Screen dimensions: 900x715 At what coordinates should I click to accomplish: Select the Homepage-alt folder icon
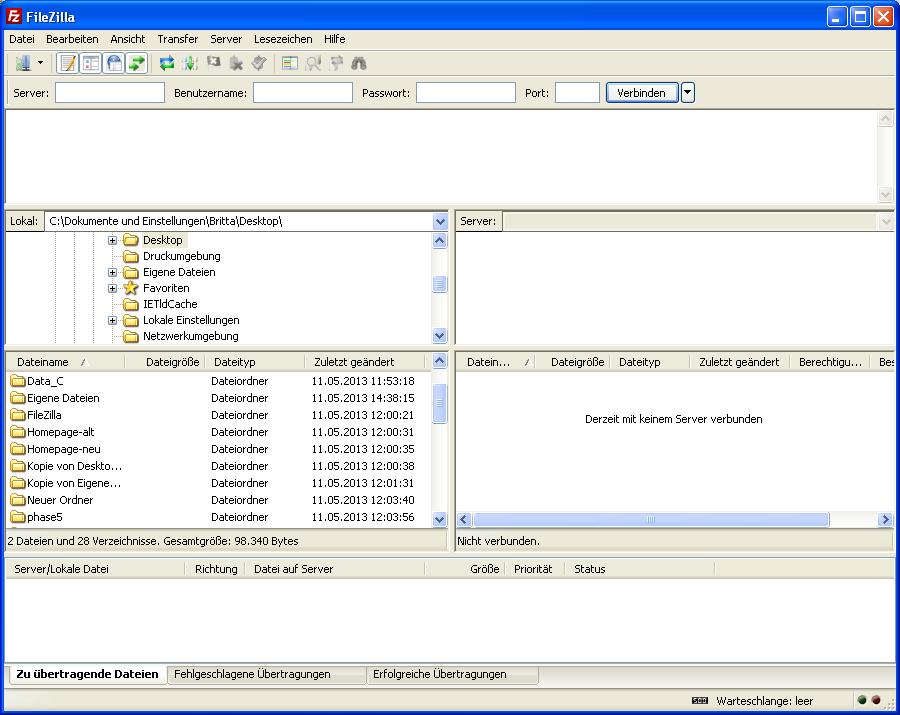click(x=18, y=432)
